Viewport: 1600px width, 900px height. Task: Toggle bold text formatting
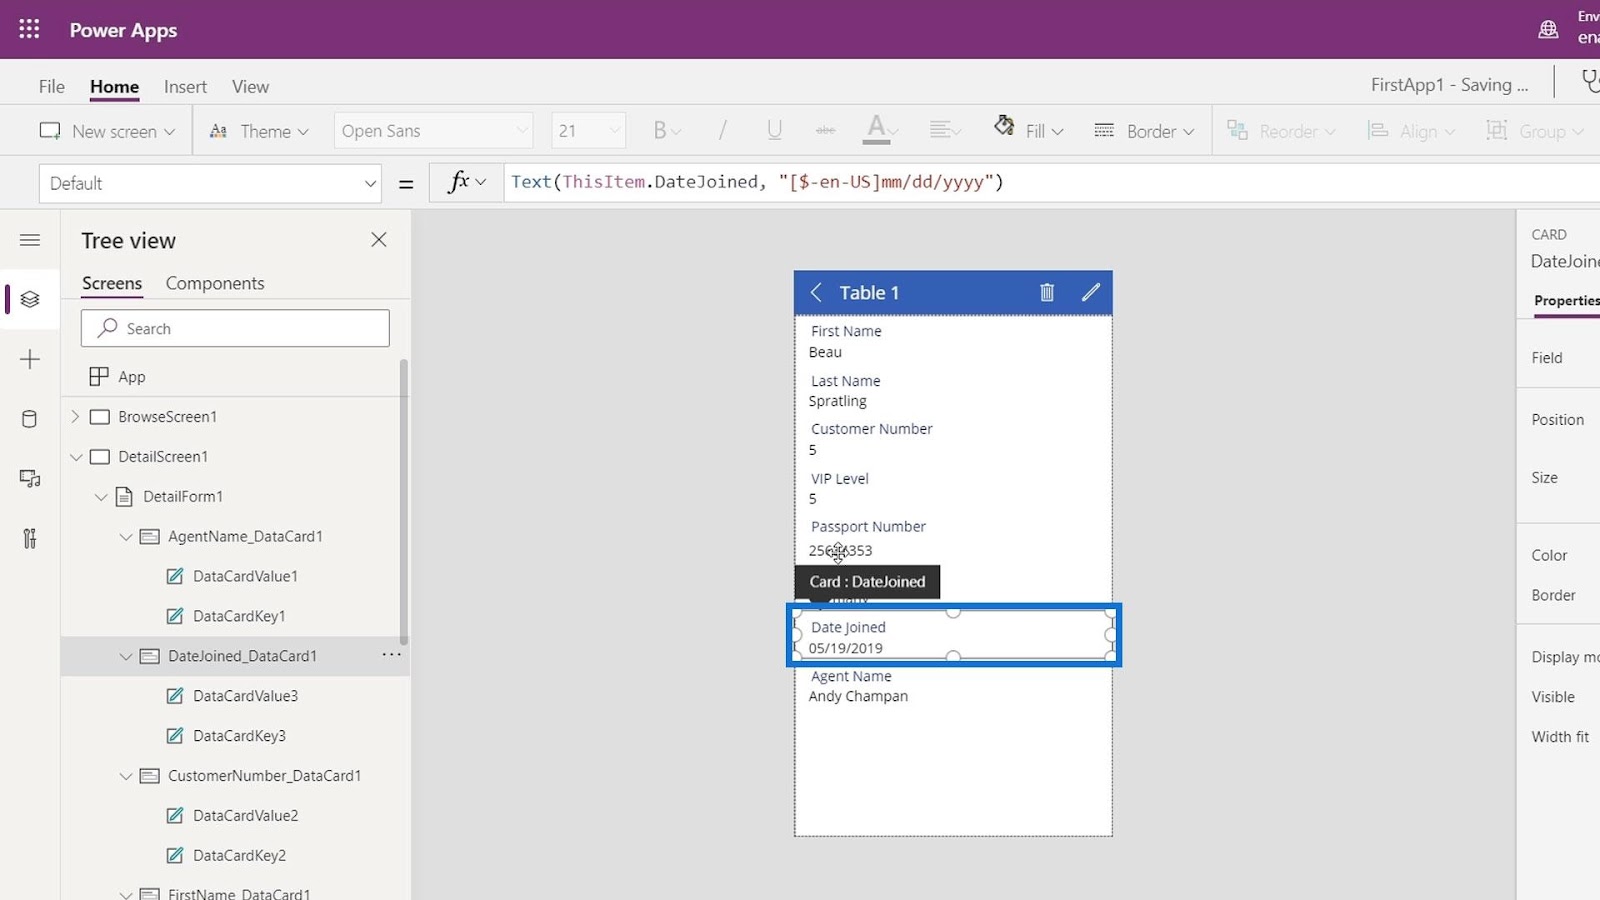click(x=666, y=131)
